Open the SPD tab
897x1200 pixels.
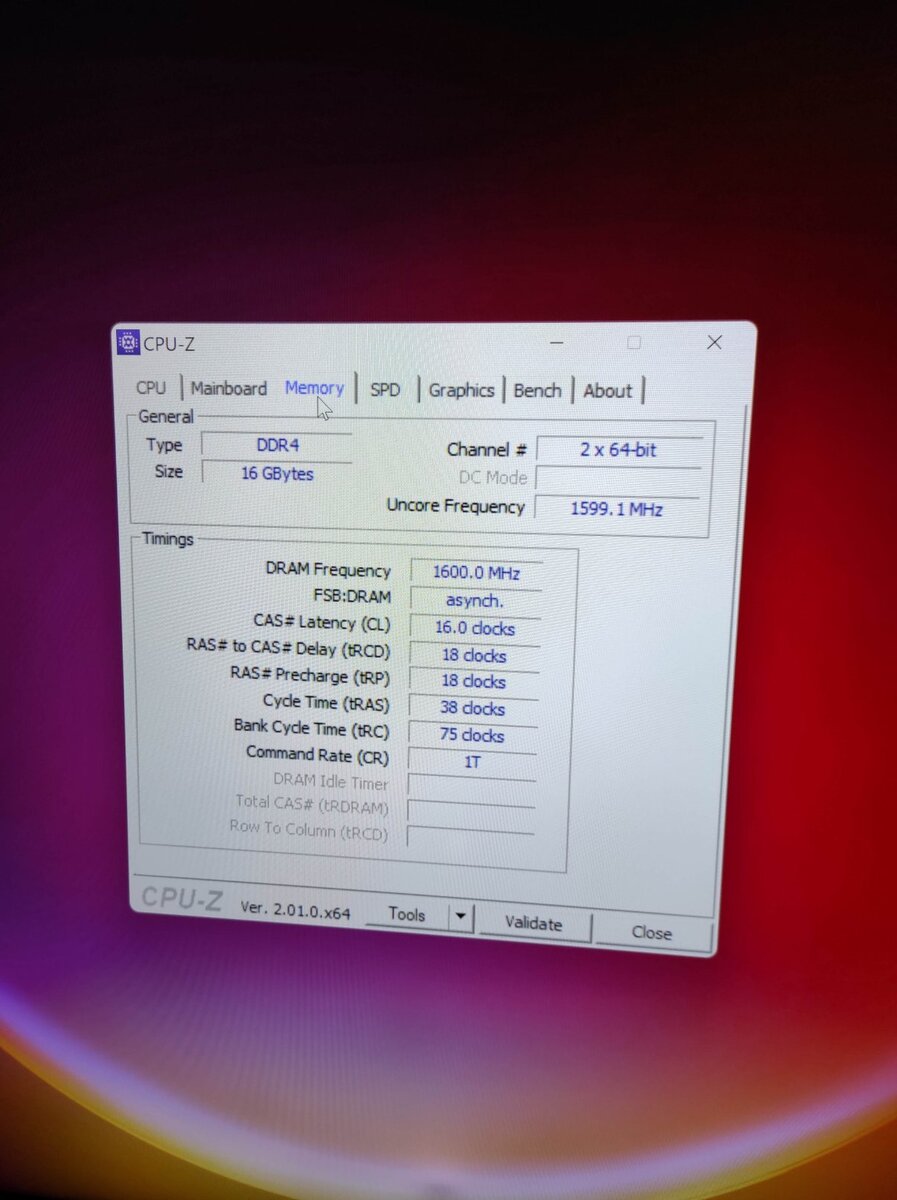pos(385,390)
